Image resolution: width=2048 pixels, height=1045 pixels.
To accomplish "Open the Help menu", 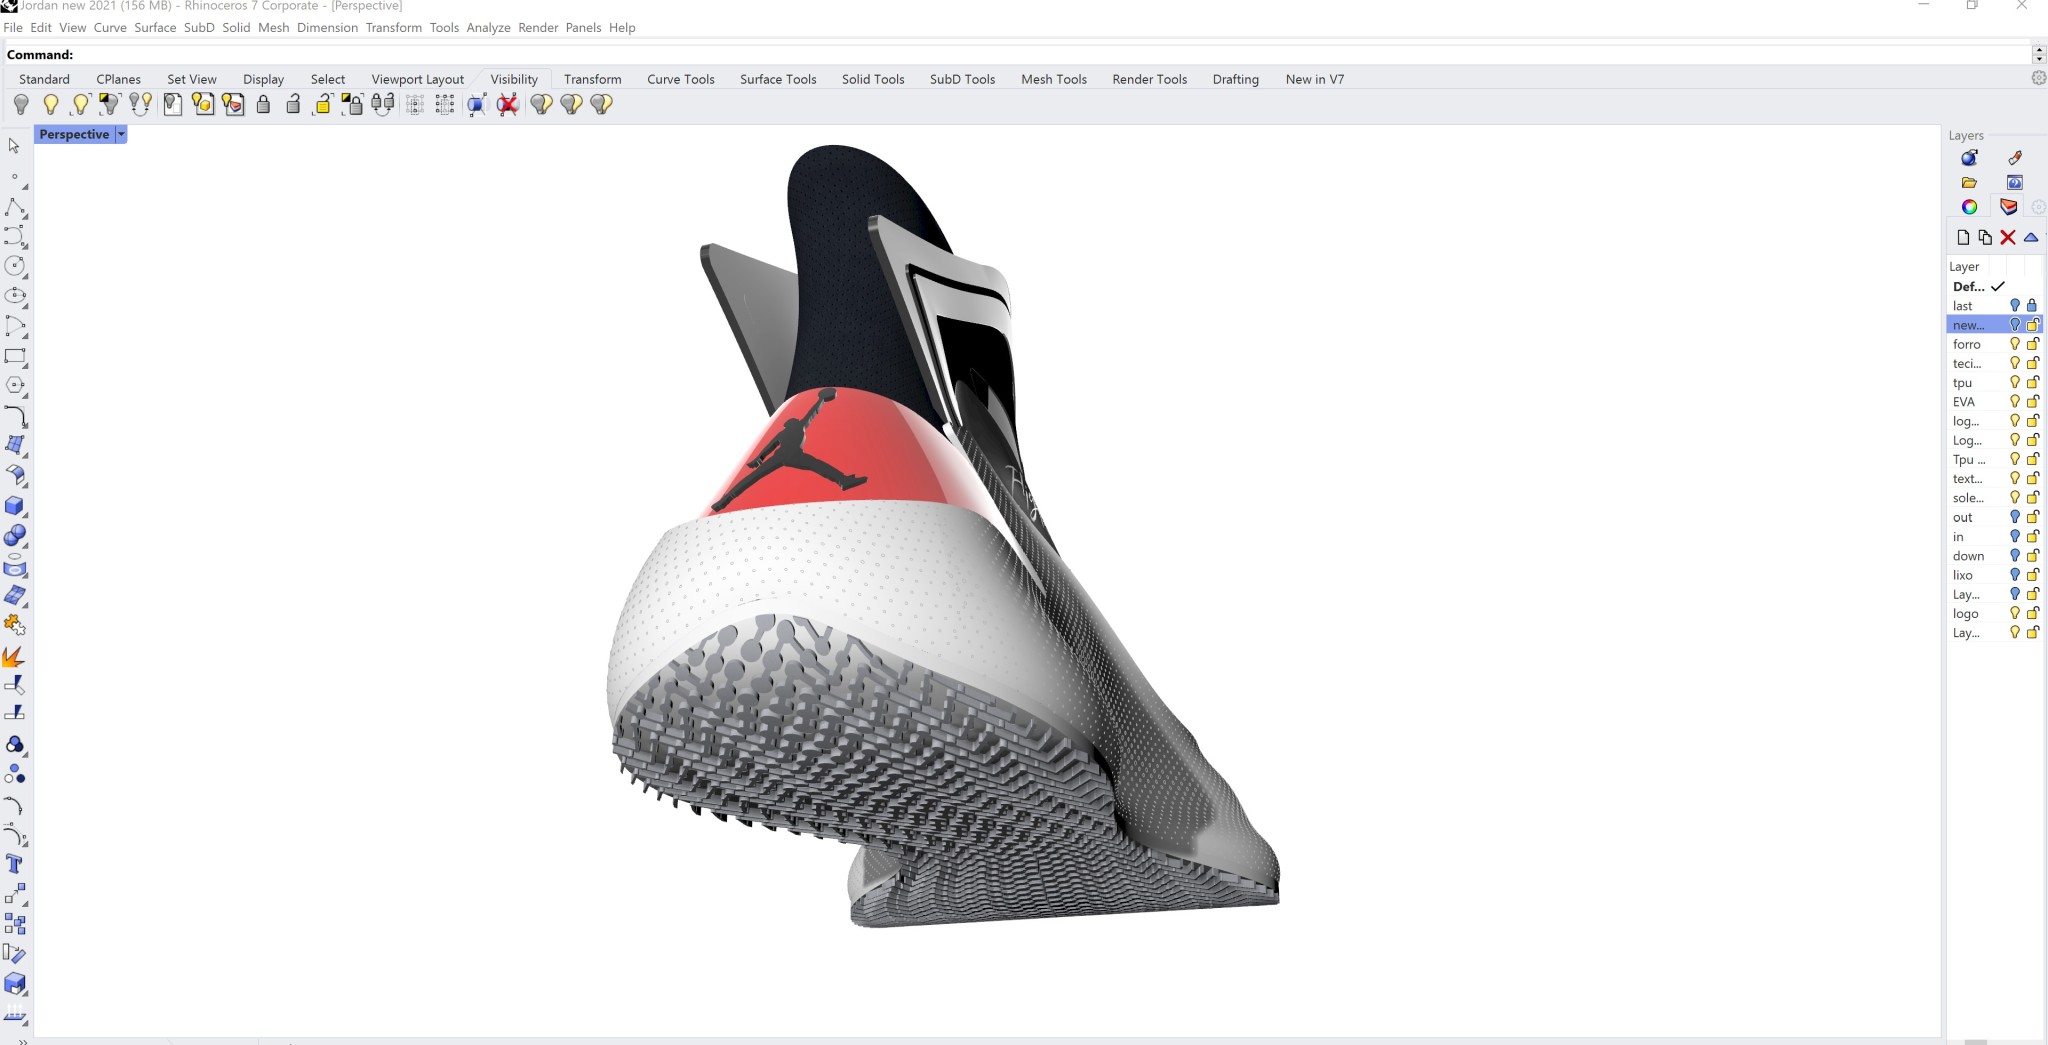I will pos(622,27).
